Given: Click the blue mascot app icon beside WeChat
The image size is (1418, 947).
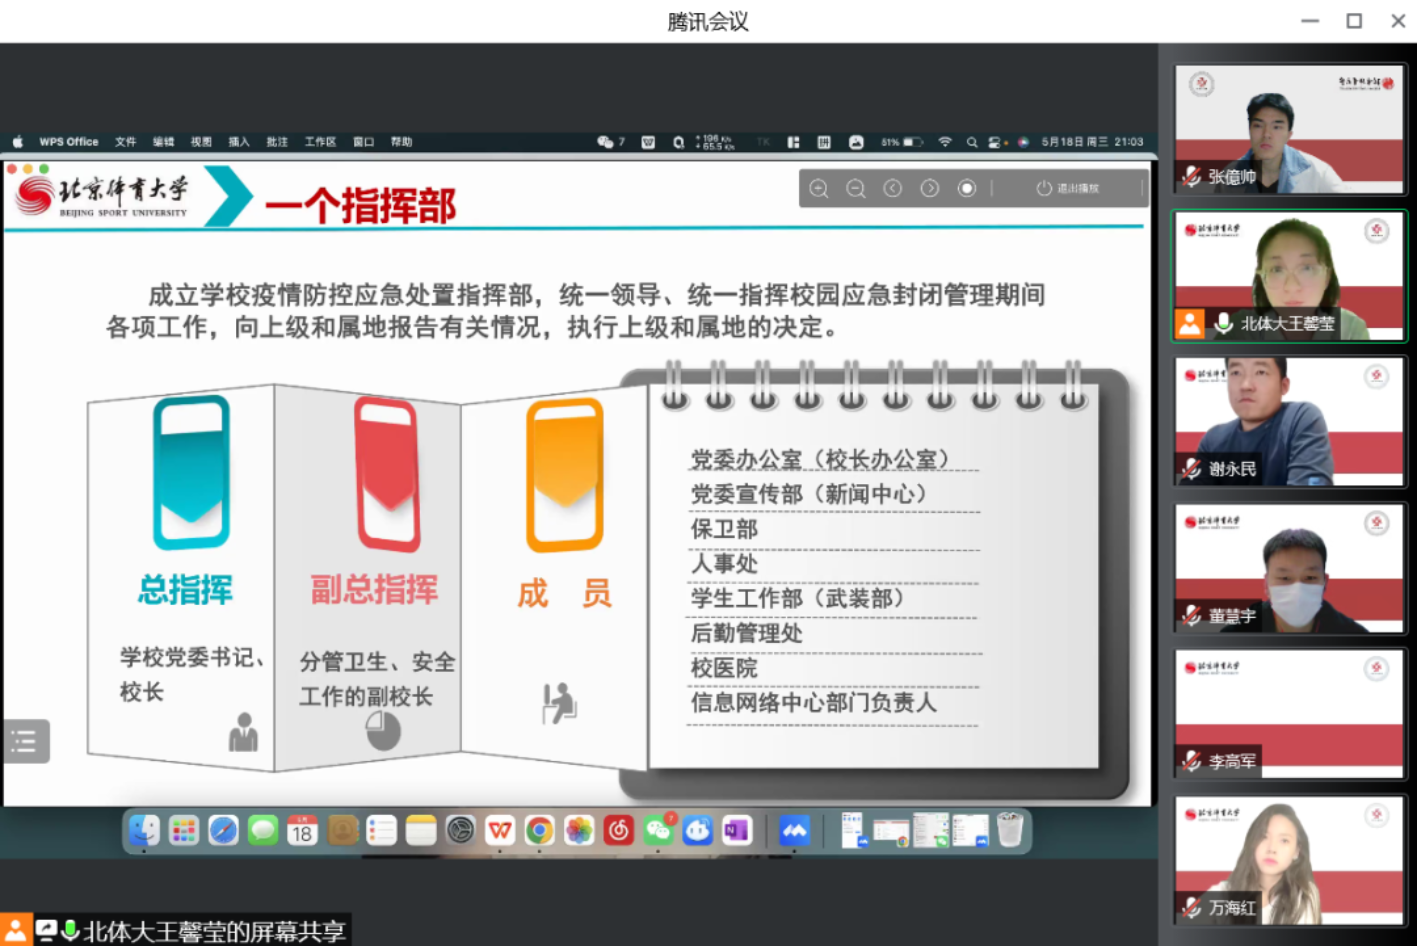Looking at the screenshot, I should tap(698, 830).
